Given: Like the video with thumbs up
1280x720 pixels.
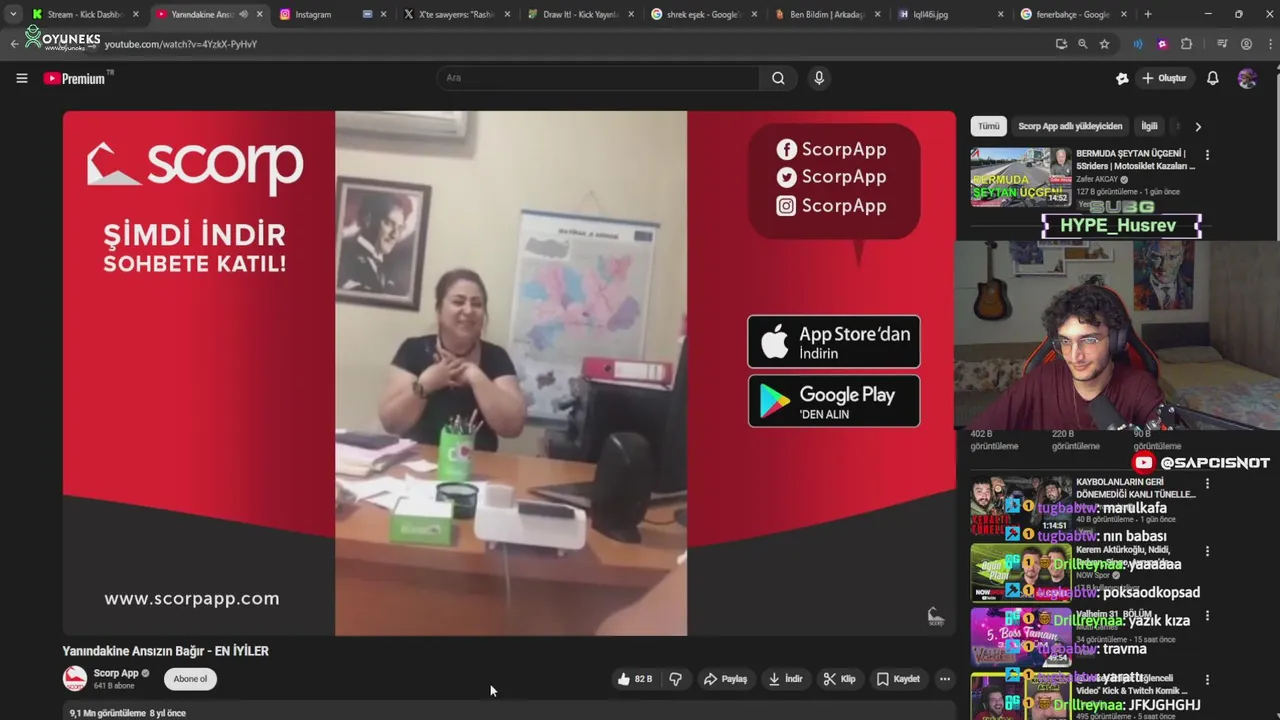Looking at the screenshot, I should 635,679.
